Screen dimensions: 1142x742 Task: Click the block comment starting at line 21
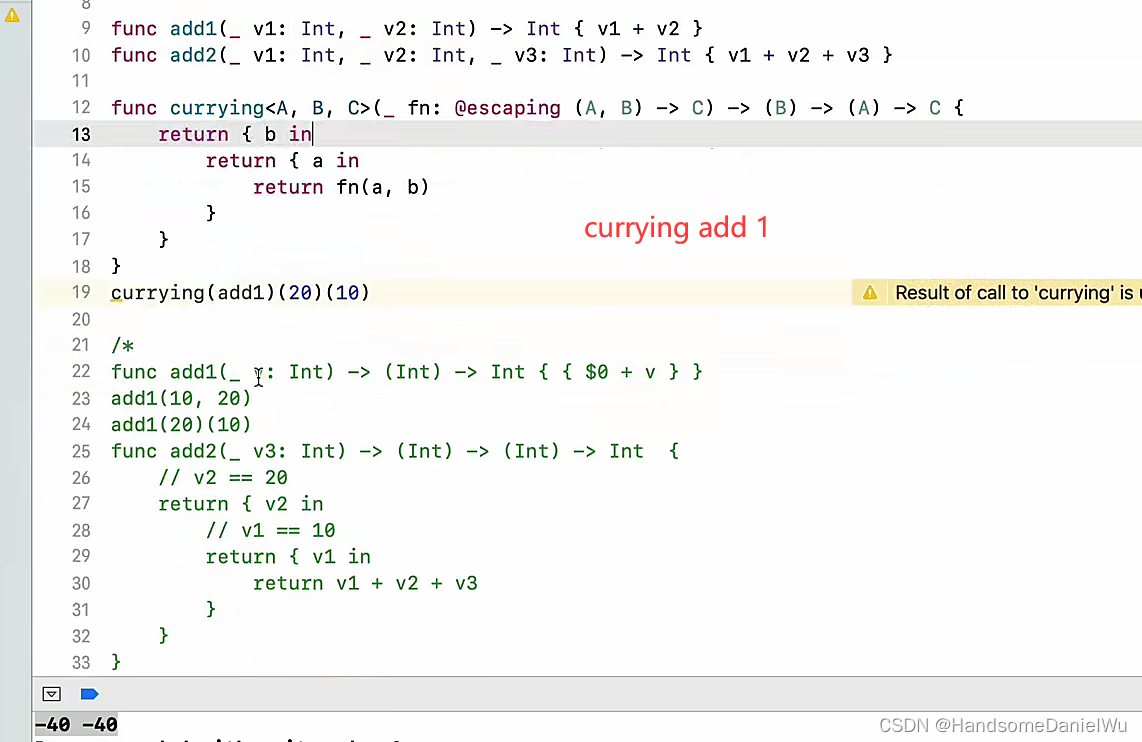120,345
